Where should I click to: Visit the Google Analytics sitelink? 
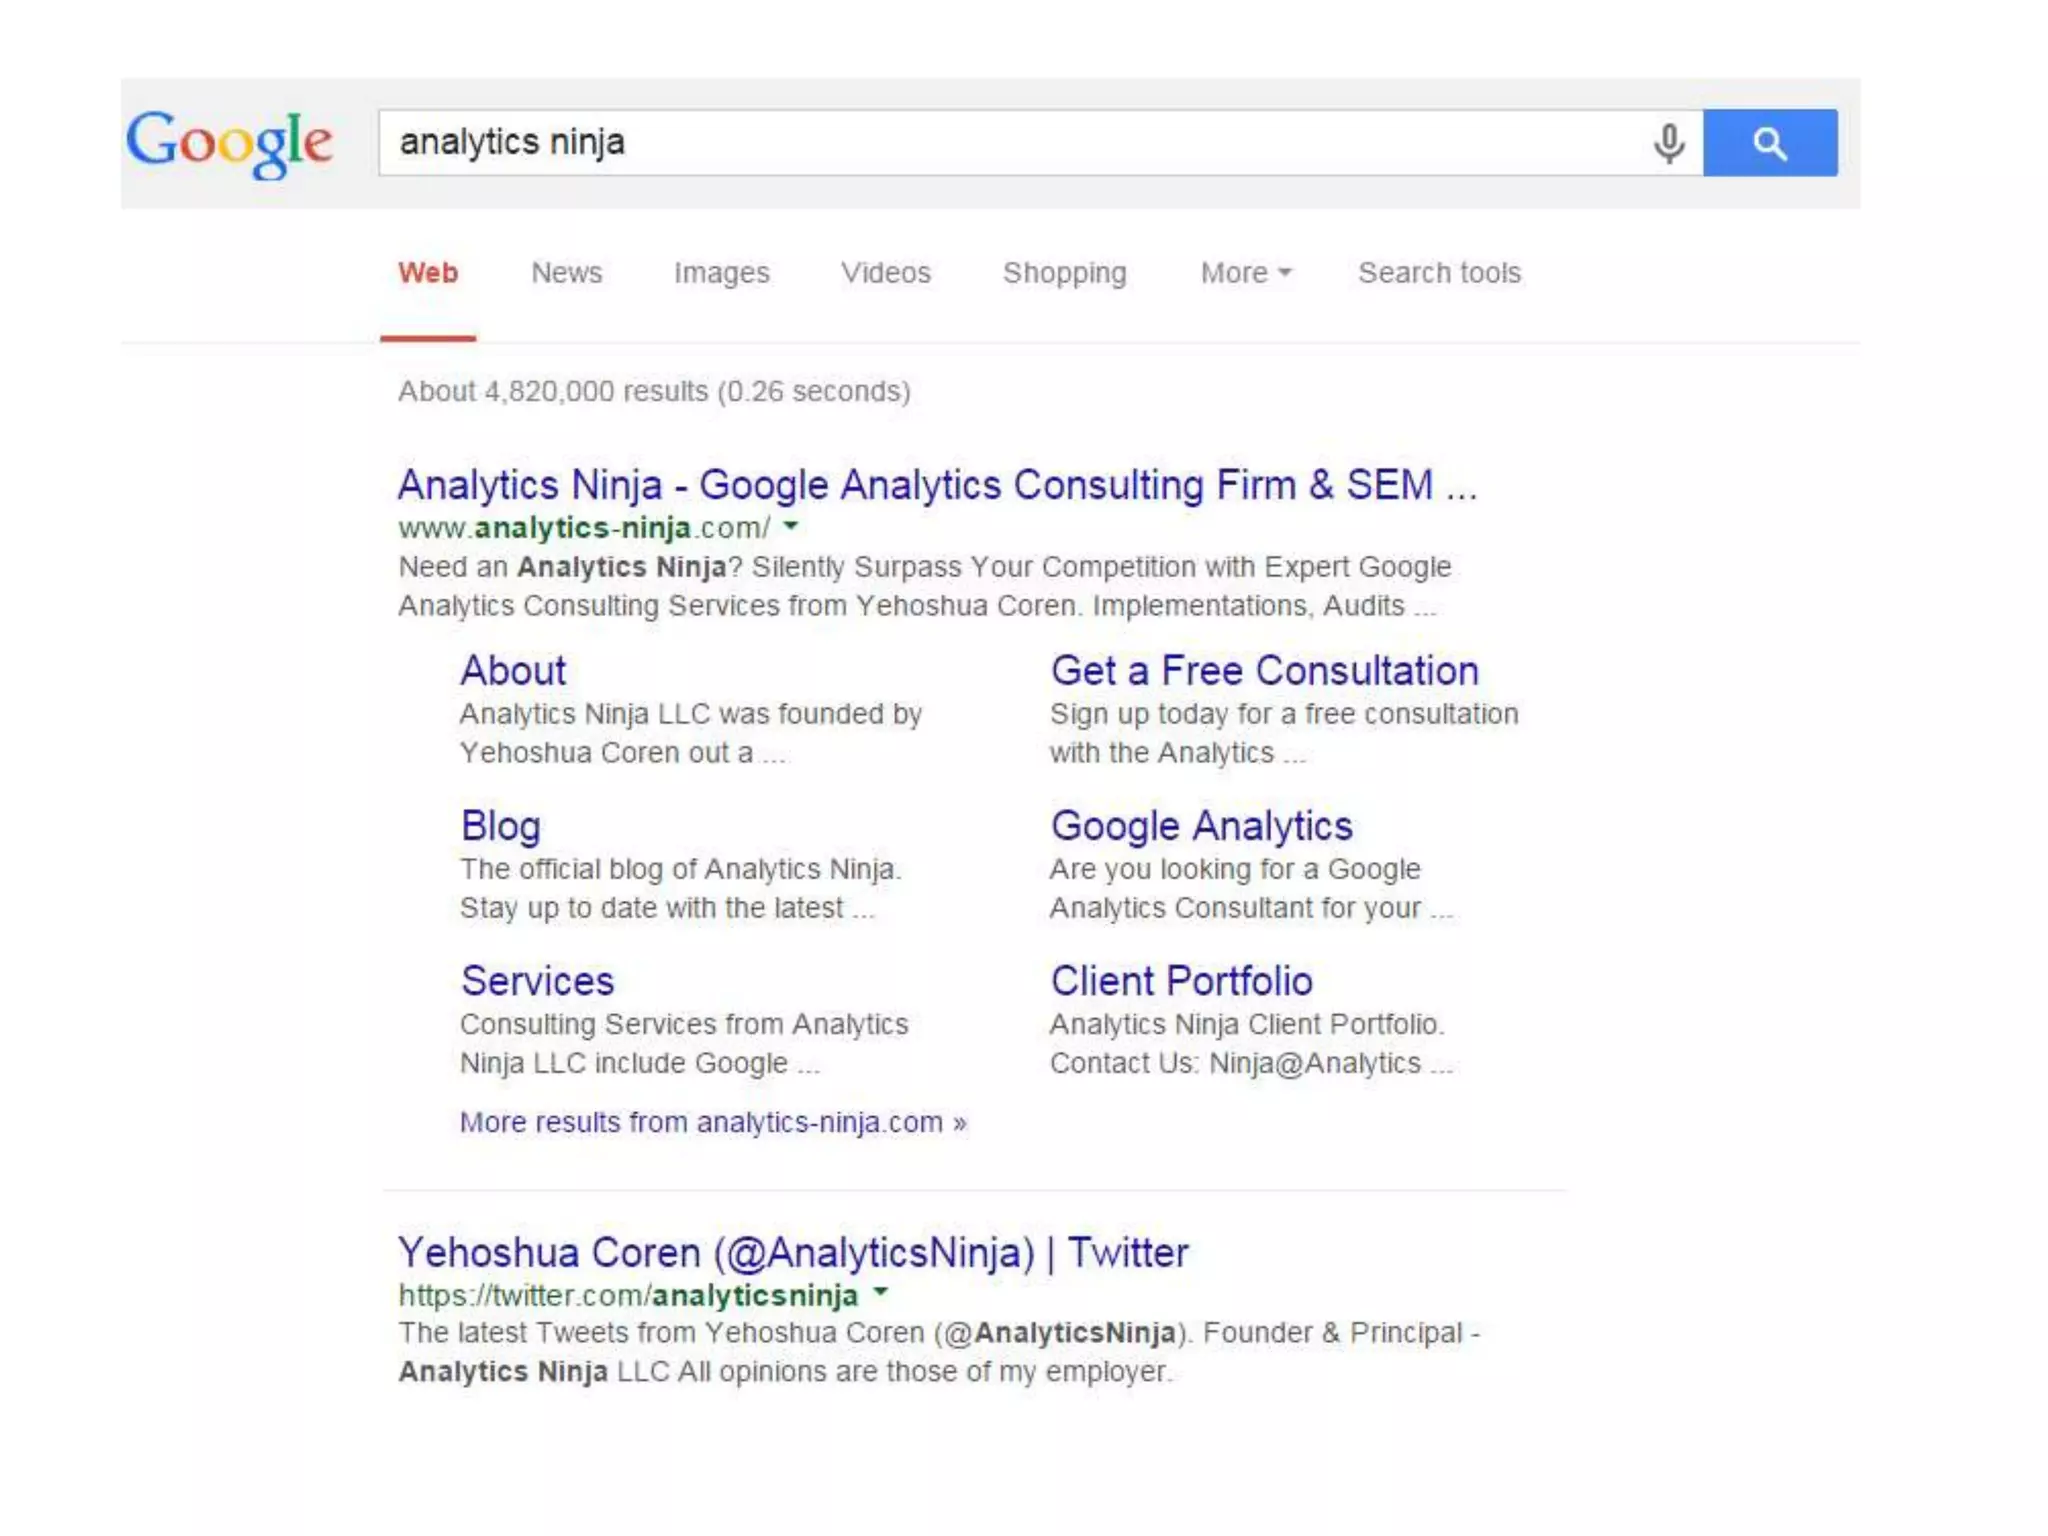[1200, 826]
